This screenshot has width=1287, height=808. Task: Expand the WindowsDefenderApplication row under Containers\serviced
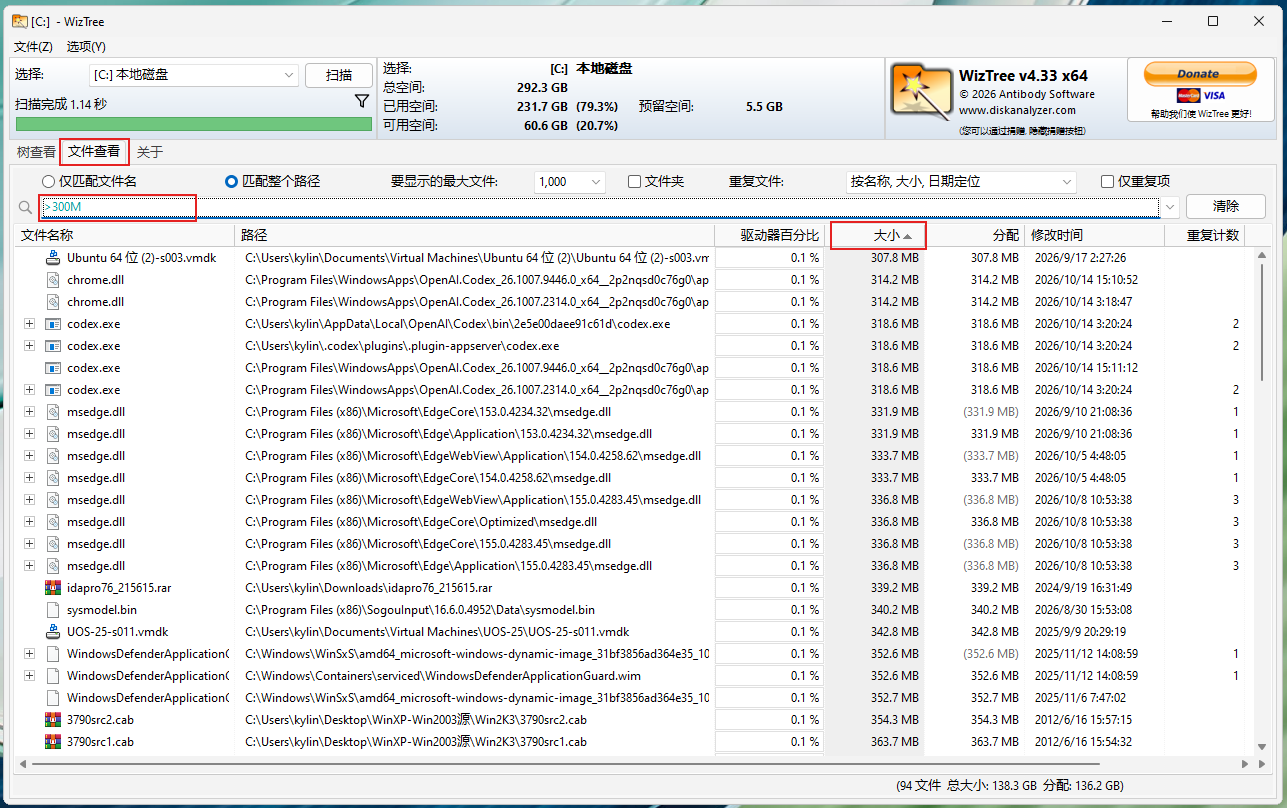pyautogui.click(x=29, y=675)
